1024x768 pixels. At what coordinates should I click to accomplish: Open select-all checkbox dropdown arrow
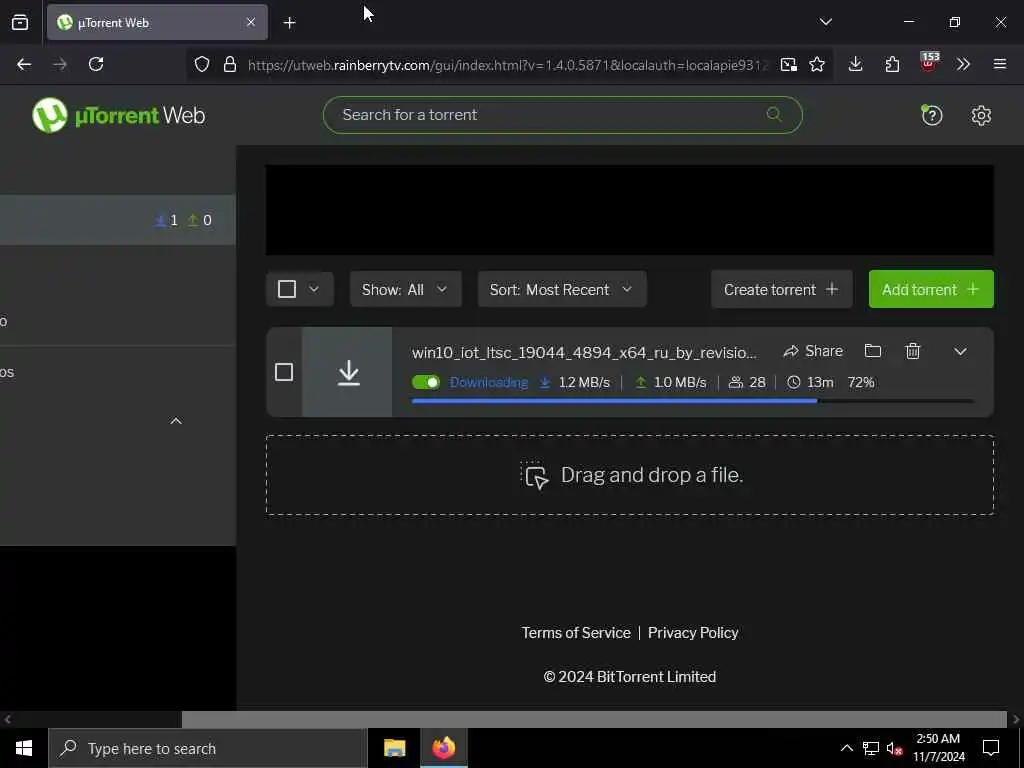(314, 289)
